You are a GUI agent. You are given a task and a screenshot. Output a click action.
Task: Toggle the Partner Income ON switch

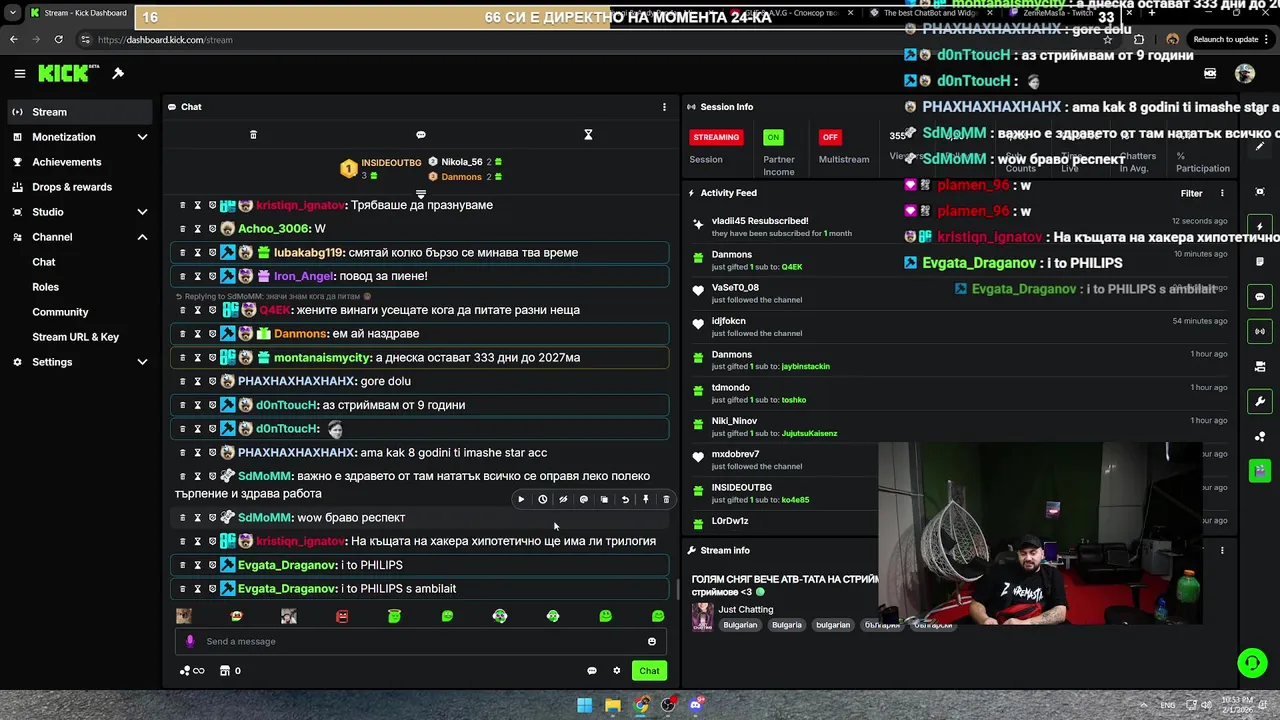coord(773,137)
